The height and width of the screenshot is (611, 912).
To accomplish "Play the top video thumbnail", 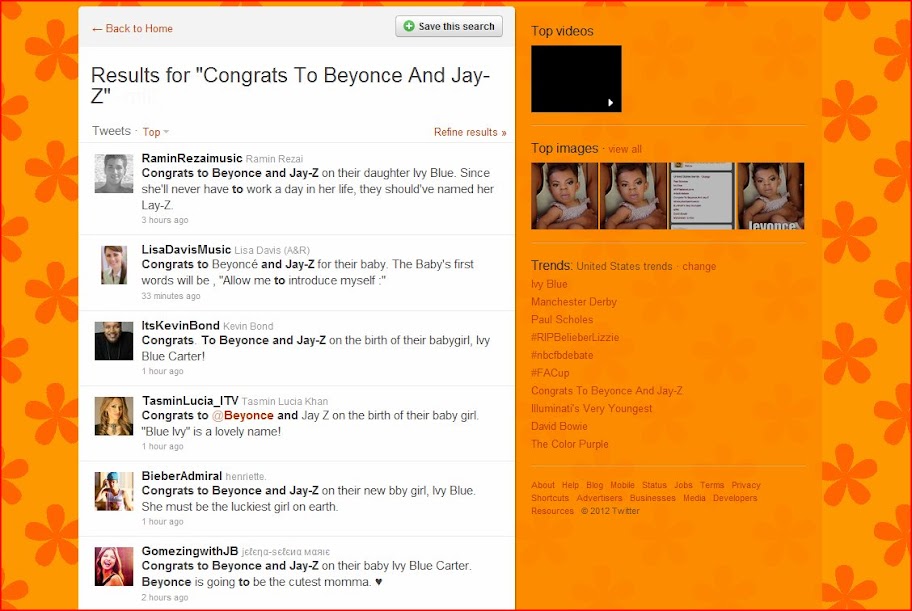I will coord(576,79).
